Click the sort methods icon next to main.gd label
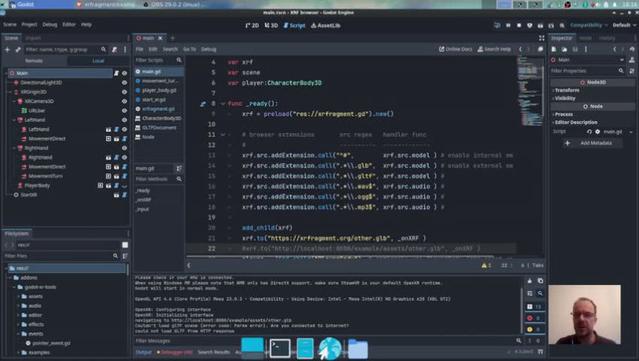639x361 pixels. coord(179,168)
